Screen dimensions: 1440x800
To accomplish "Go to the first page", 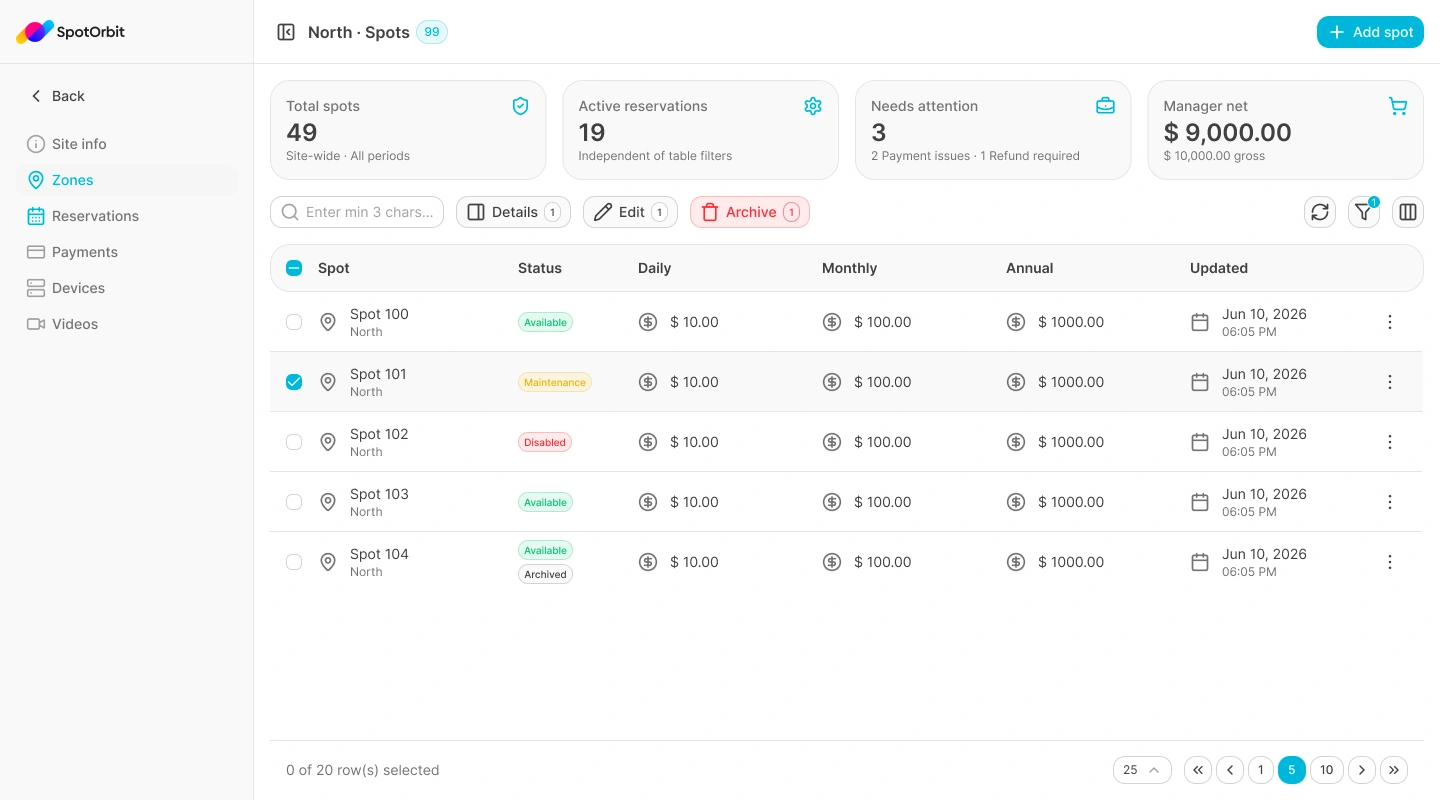I will (1198, 770).
